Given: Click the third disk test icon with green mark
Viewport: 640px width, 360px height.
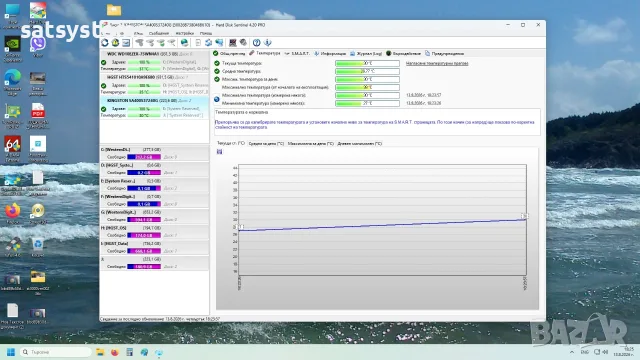Looking at the screenshot, I should coord(161,42).
